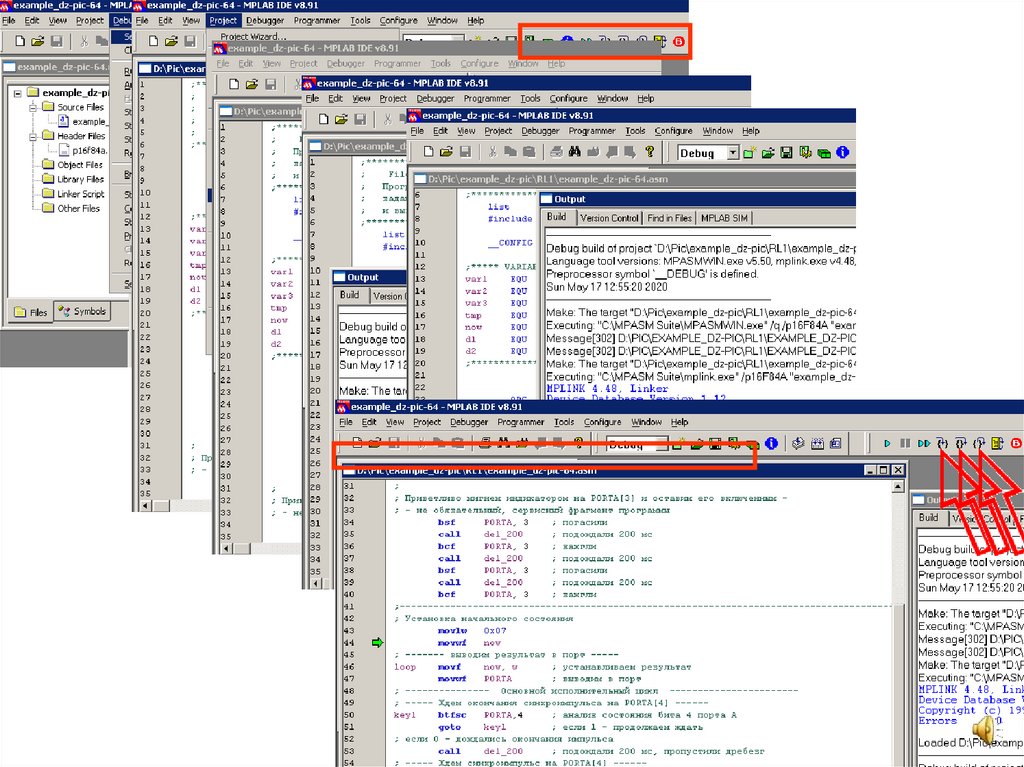The width and height of the screenshot is (1024, 767).
Task: Open the Version Control output tab
Action: click(x=609, y=218)
